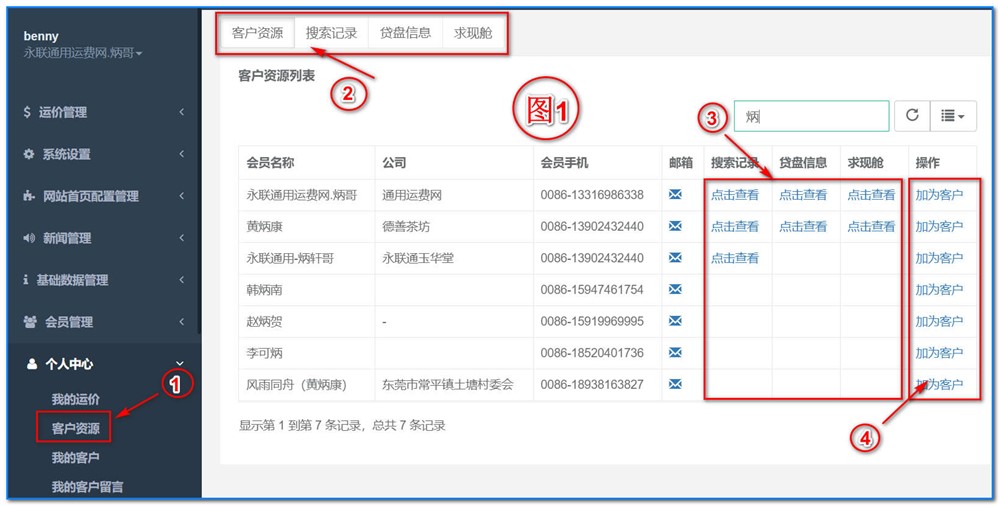Open user dropdown 永联通用运费网.炳哥

coord(83,53)
